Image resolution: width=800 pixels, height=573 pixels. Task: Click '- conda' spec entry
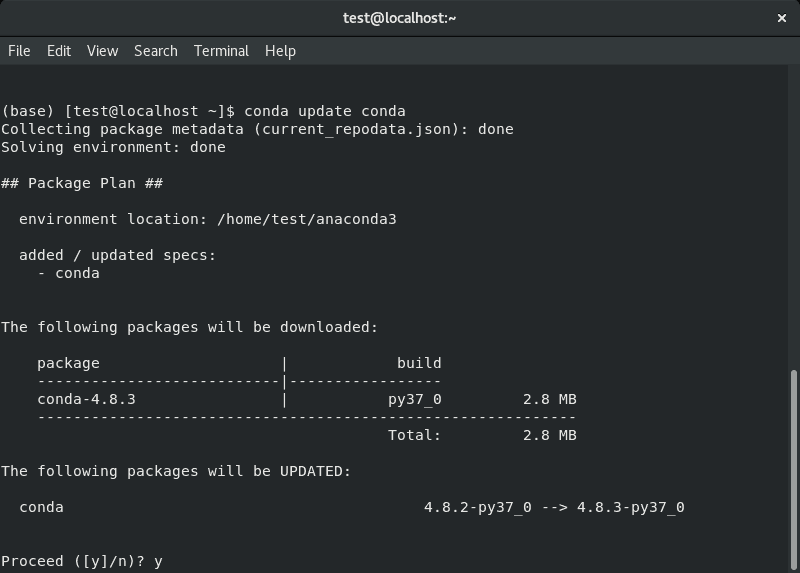point(68,273)
